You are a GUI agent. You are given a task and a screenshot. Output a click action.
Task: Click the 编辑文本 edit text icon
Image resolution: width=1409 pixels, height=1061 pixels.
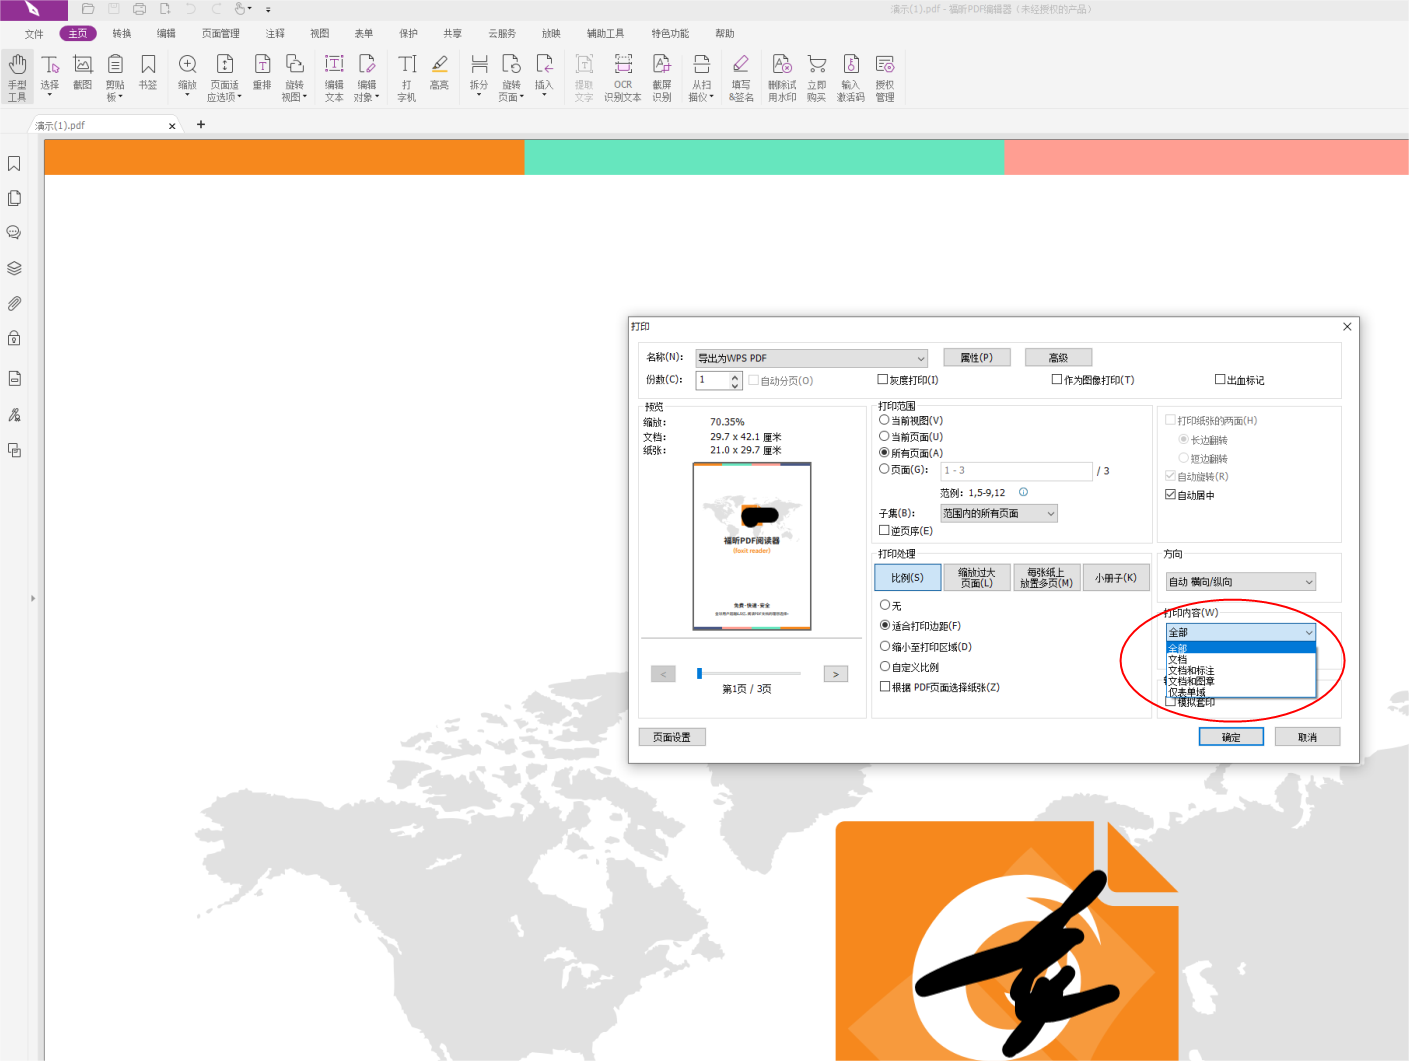[x=334, y=77]
